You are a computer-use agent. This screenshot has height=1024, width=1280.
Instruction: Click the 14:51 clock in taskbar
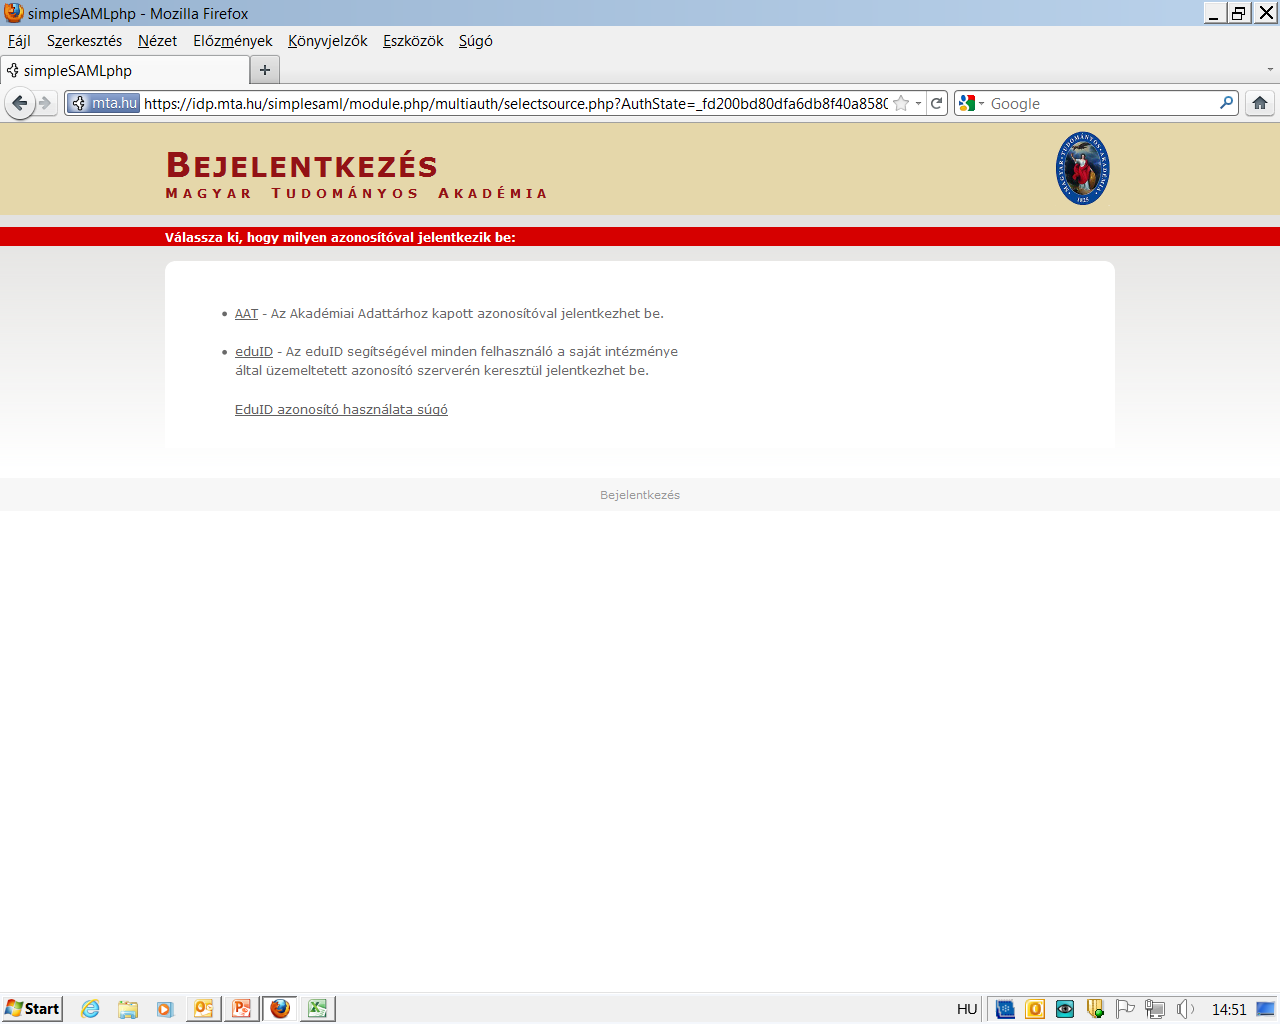tap(1229, 1009)
